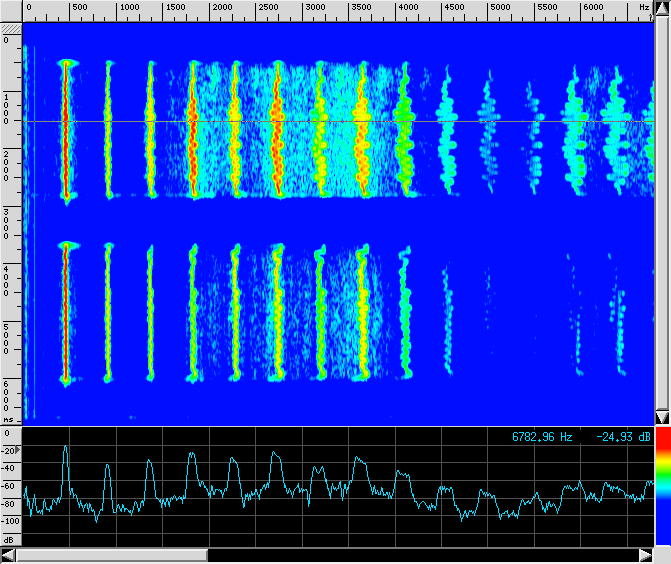The height and width of the screenshot is (564, 671).
Task: Click the horizontal scrollbar thumb
Action: click(111, 555)
